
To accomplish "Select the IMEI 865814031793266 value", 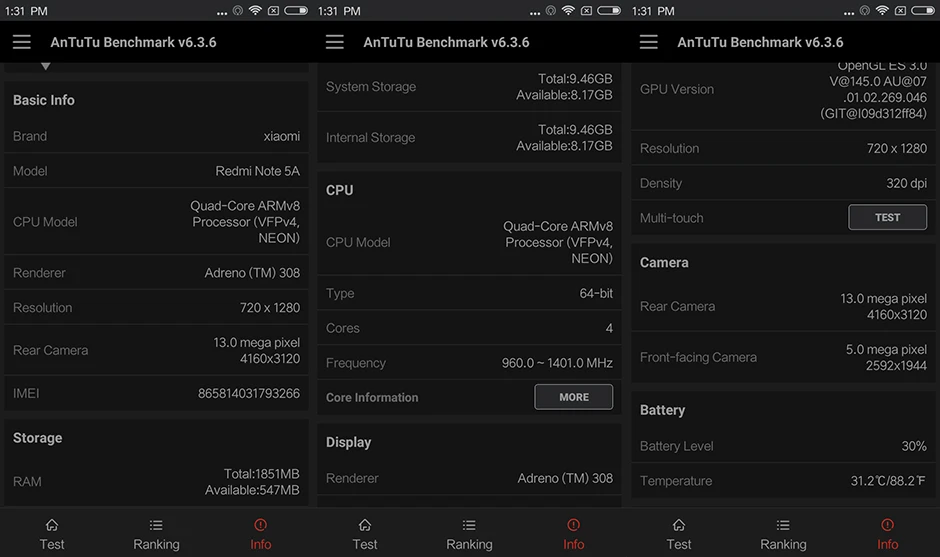I will pos(249,393).
